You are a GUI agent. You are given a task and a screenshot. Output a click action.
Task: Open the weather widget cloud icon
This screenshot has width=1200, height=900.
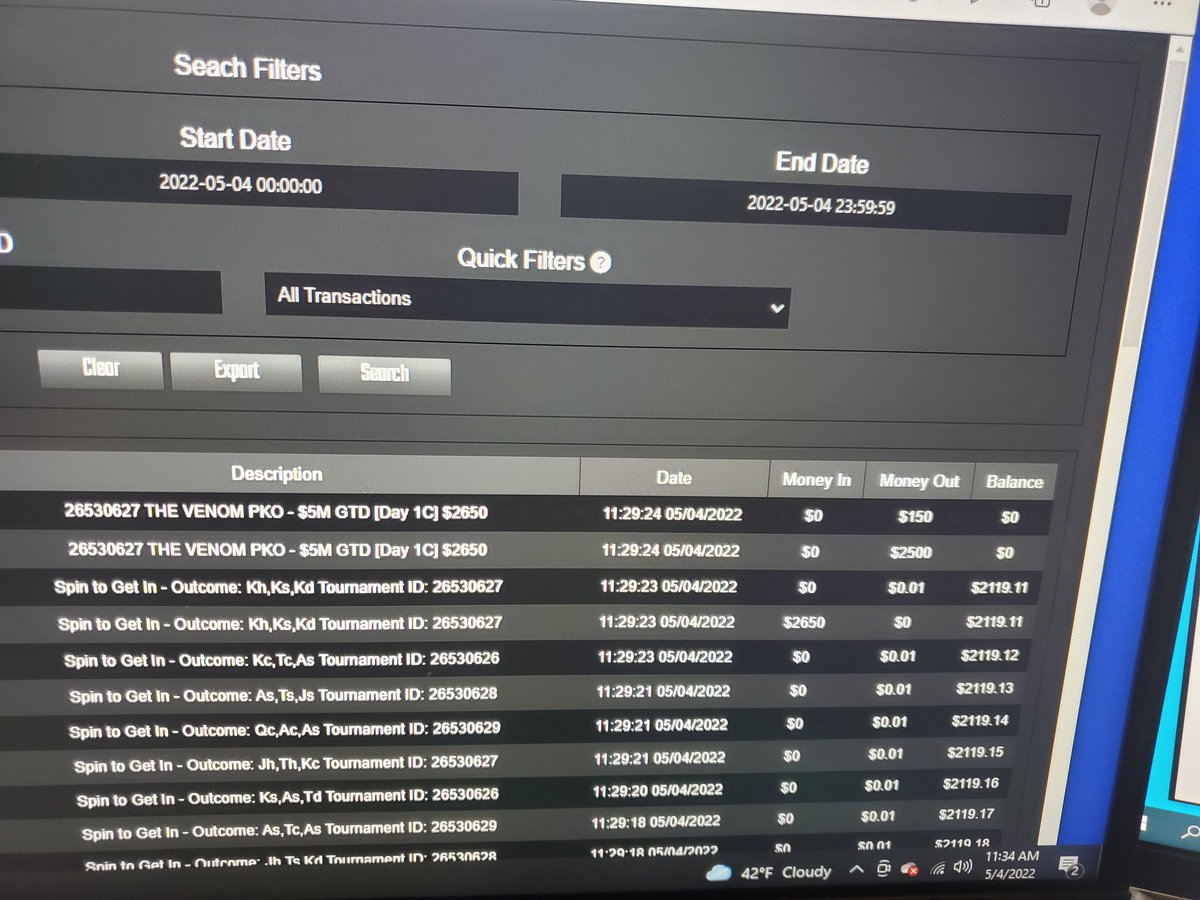pos(718,872)
